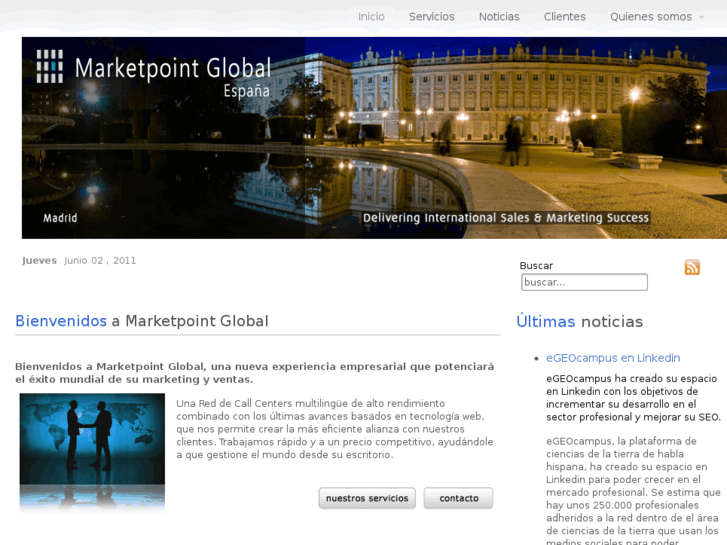Click the 'Últimas noticias' heading
Viewport: 727px width, 545px height.
[580, 321]
